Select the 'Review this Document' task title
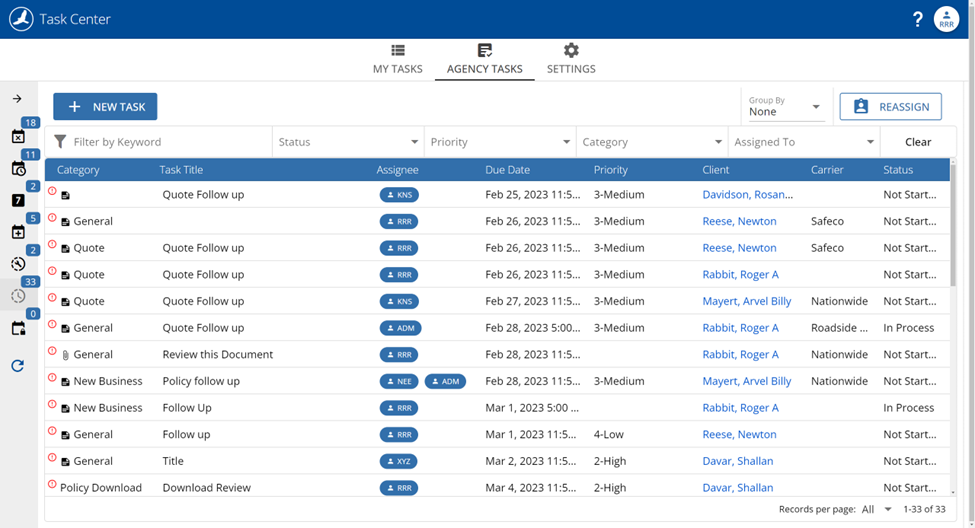Image resolution: width=975 pixels, height=528 pixels. [218, 354]
